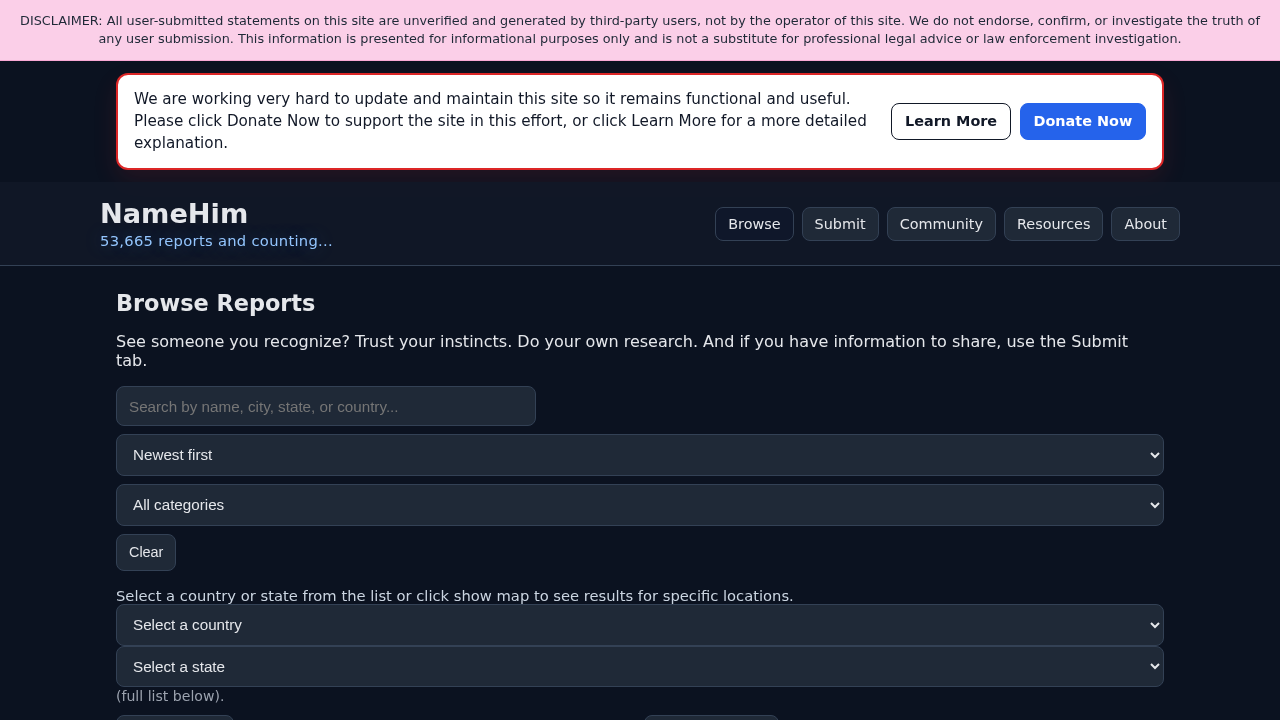Click the '(full list below).' text

tap(170, 696)
